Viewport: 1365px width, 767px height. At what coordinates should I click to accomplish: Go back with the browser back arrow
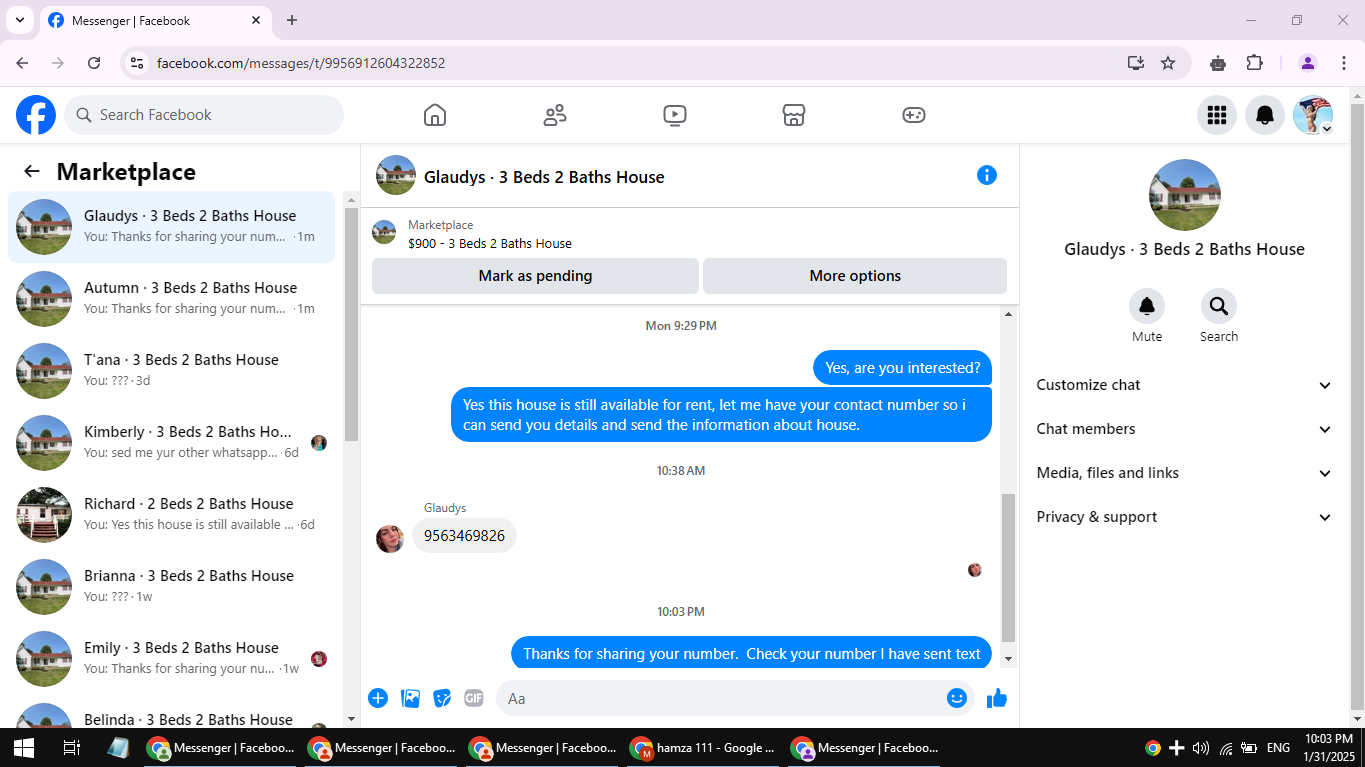pos(22,63)
